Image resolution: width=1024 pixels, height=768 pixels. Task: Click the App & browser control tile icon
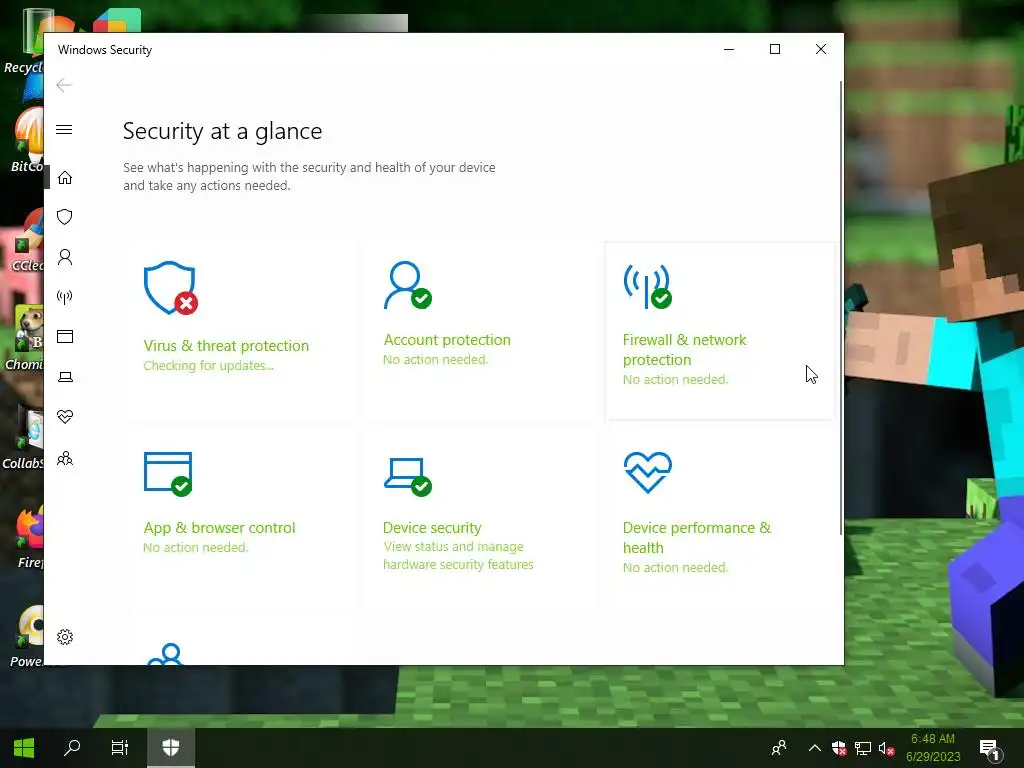coord(168,474)
